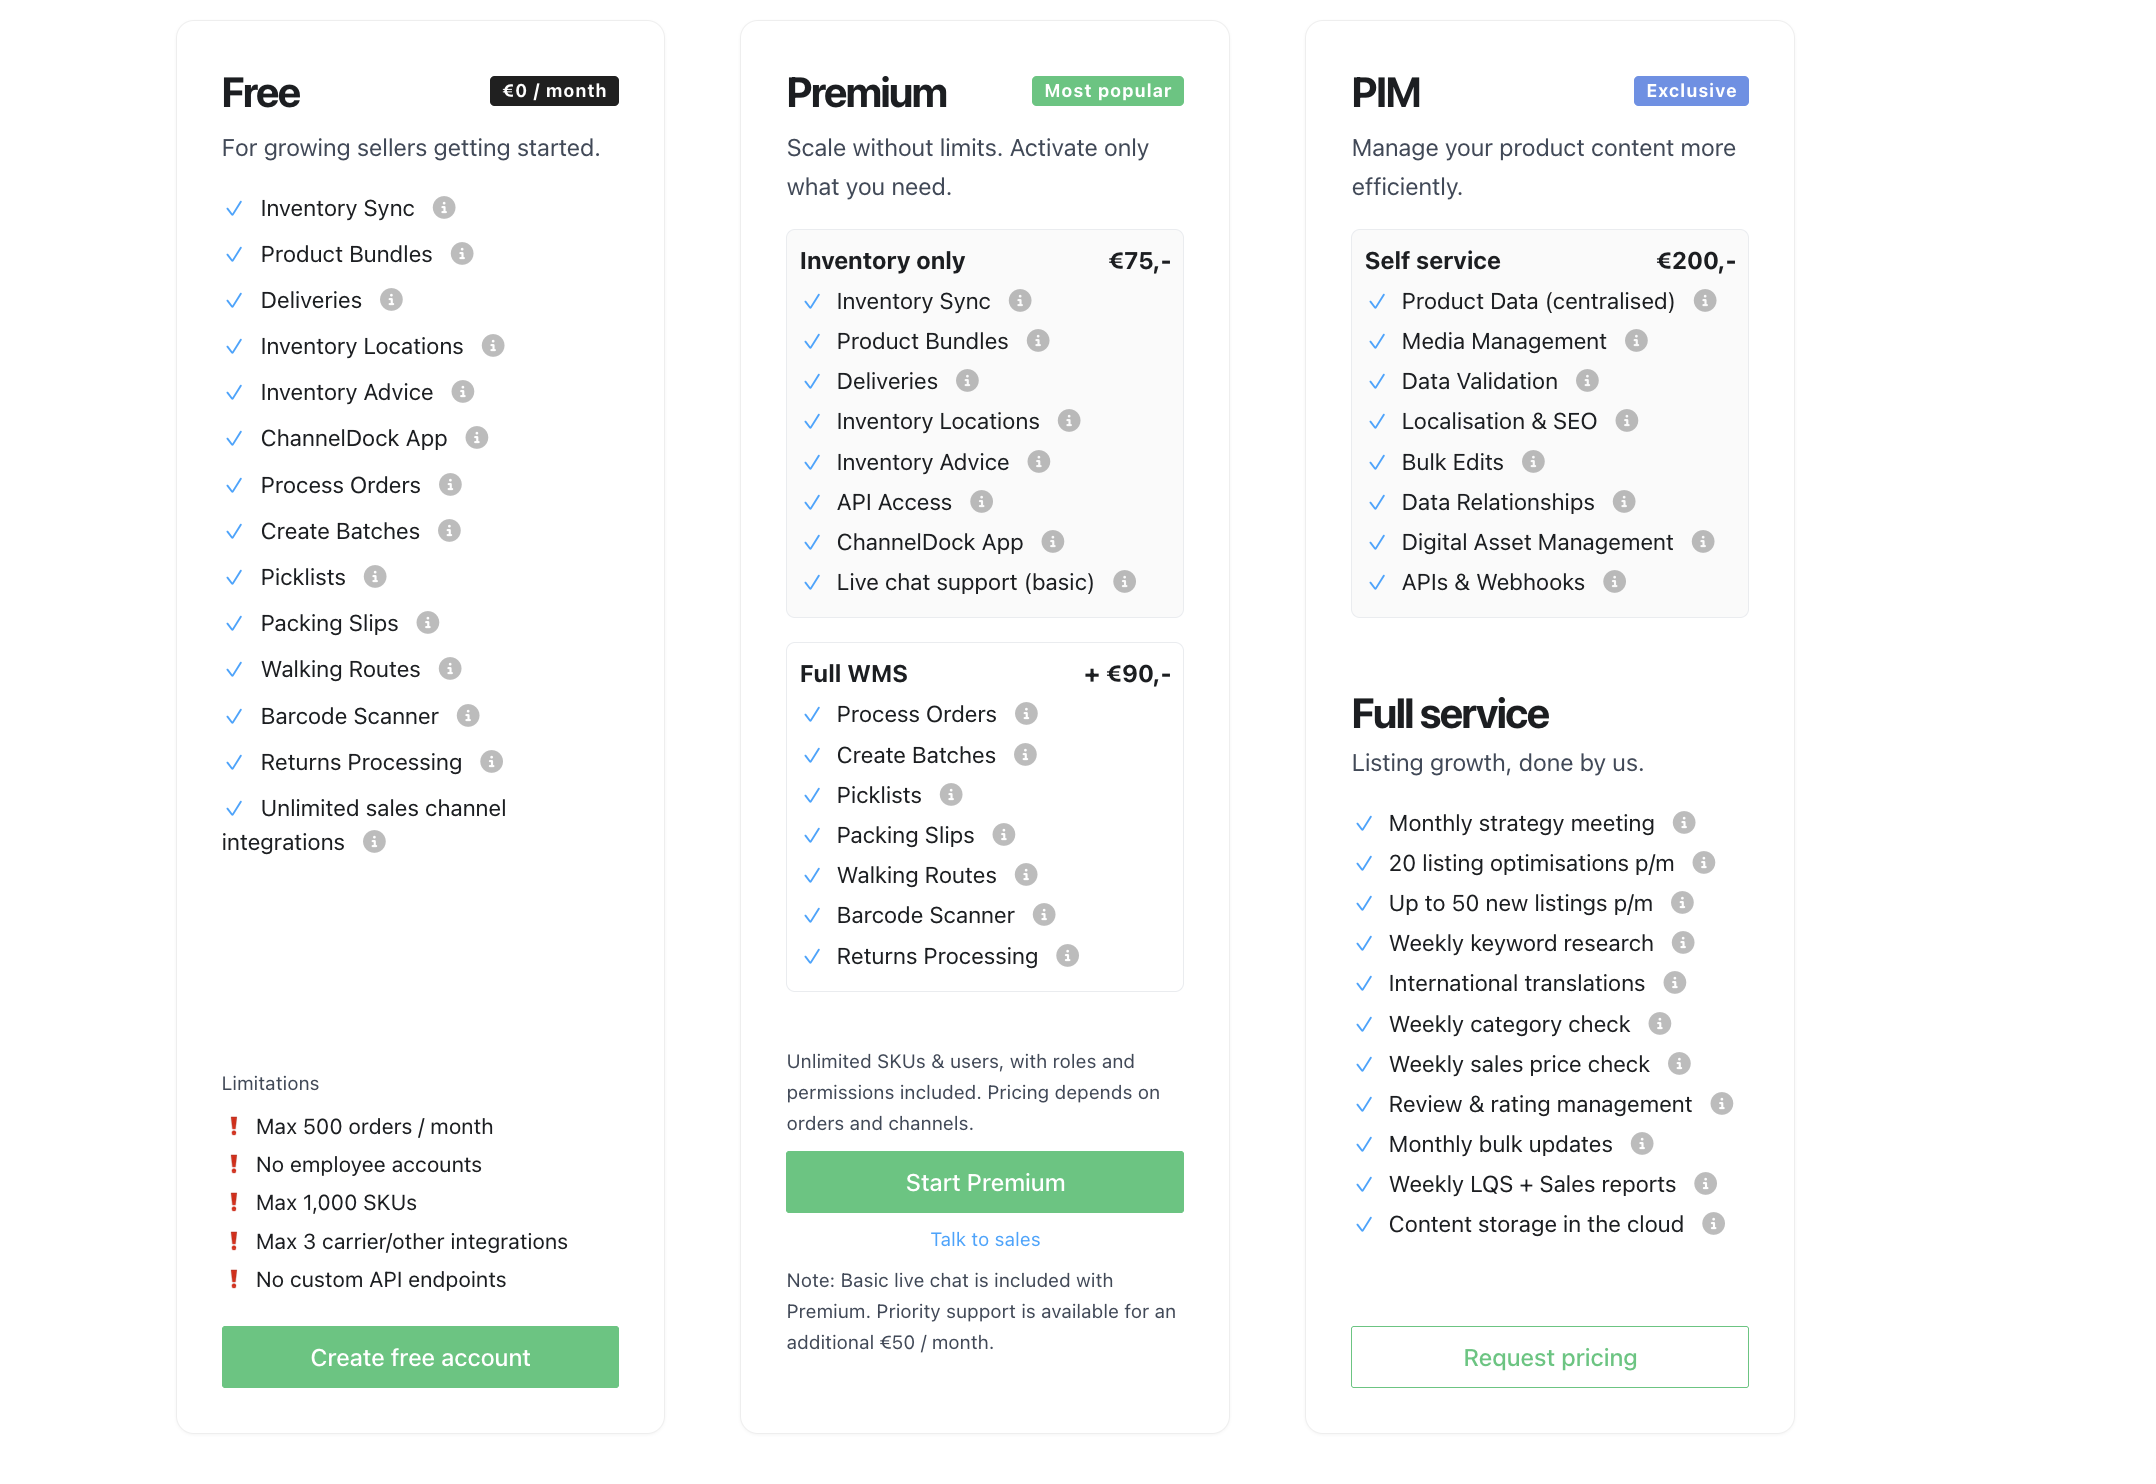Open info icon next to APIs & Webhooks

coord(1615,582)
